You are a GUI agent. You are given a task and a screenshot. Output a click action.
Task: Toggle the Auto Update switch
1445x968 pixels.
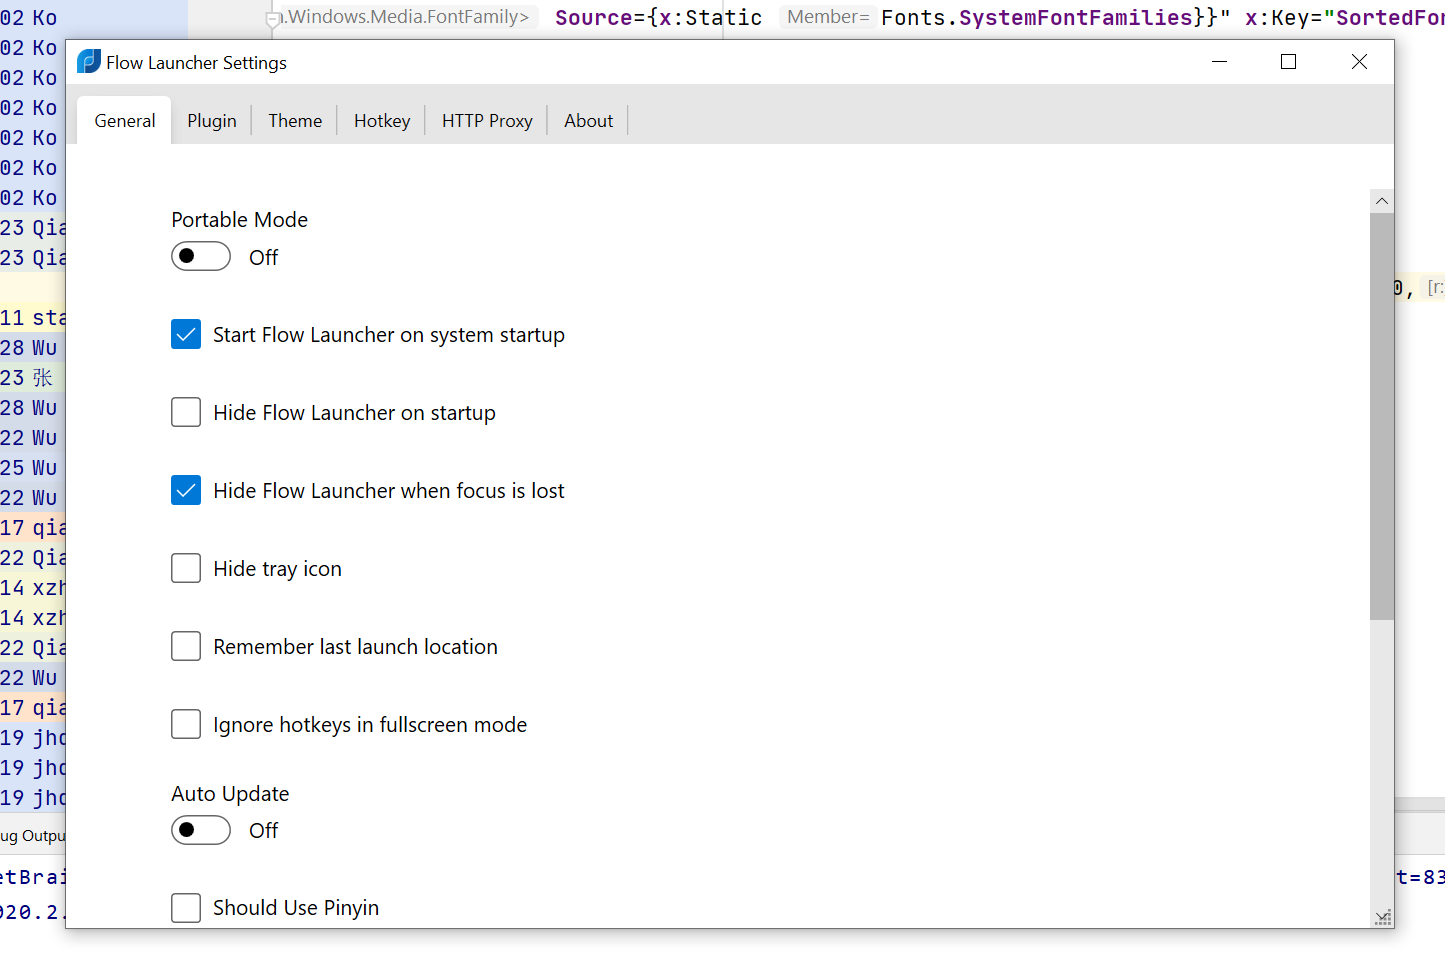[x=201, y=830]
